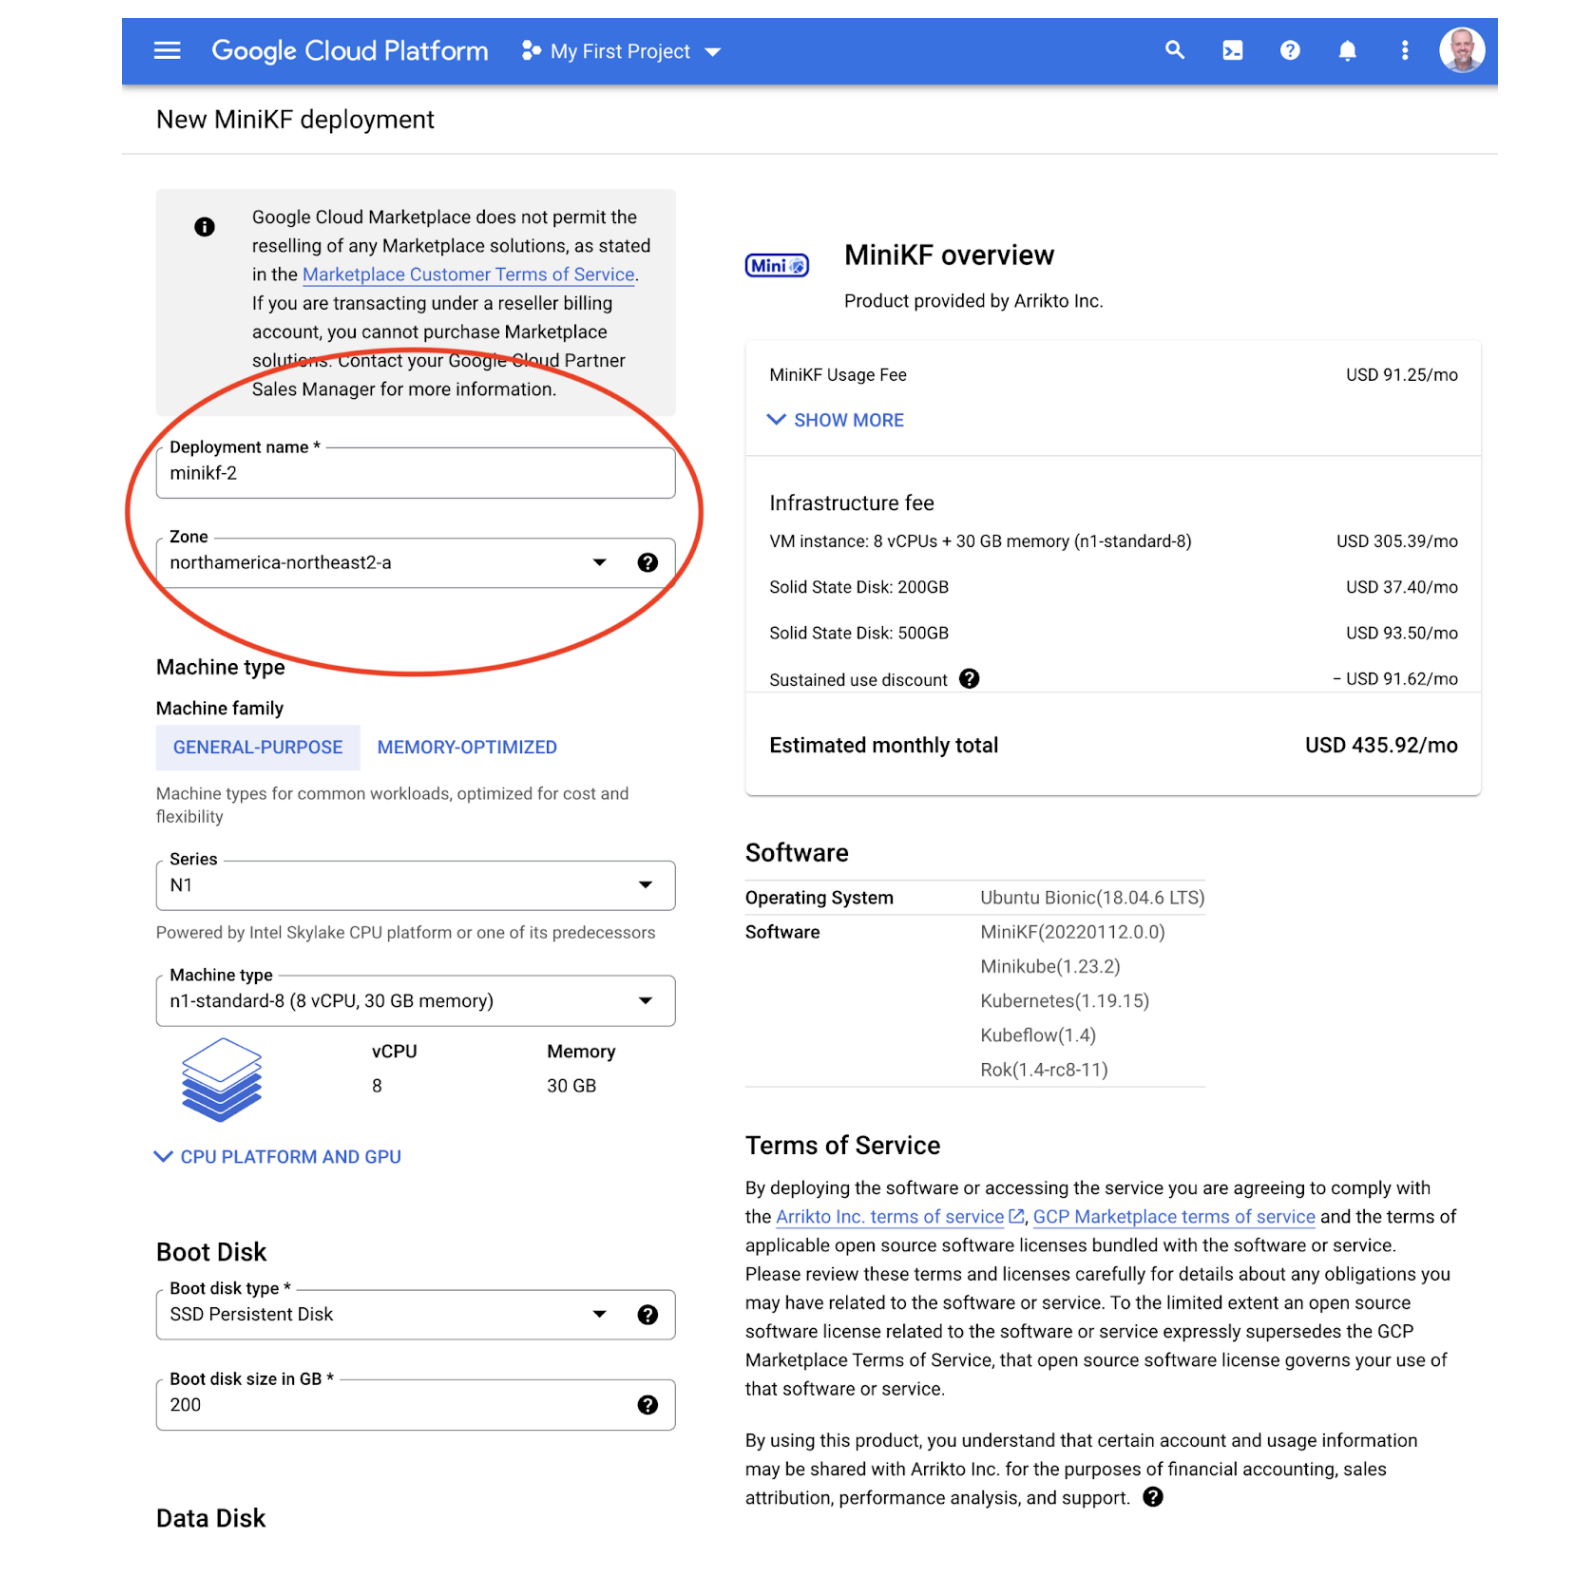Click the USD 305.39/mo VM instance price
The image size is (1572, 1576).
1397,541
